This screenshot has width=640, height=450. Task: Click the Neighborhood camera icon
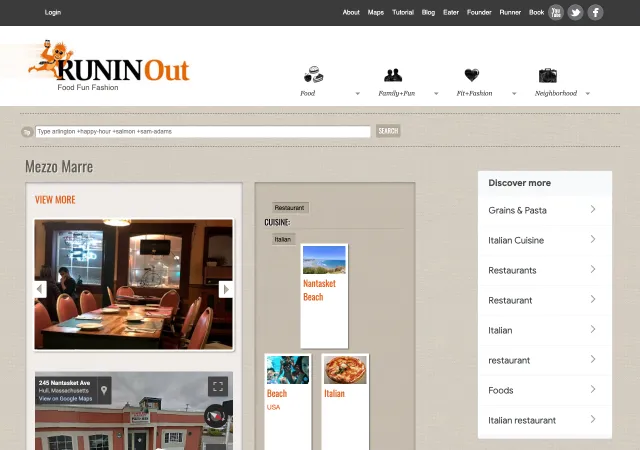[x=548, y=76]
